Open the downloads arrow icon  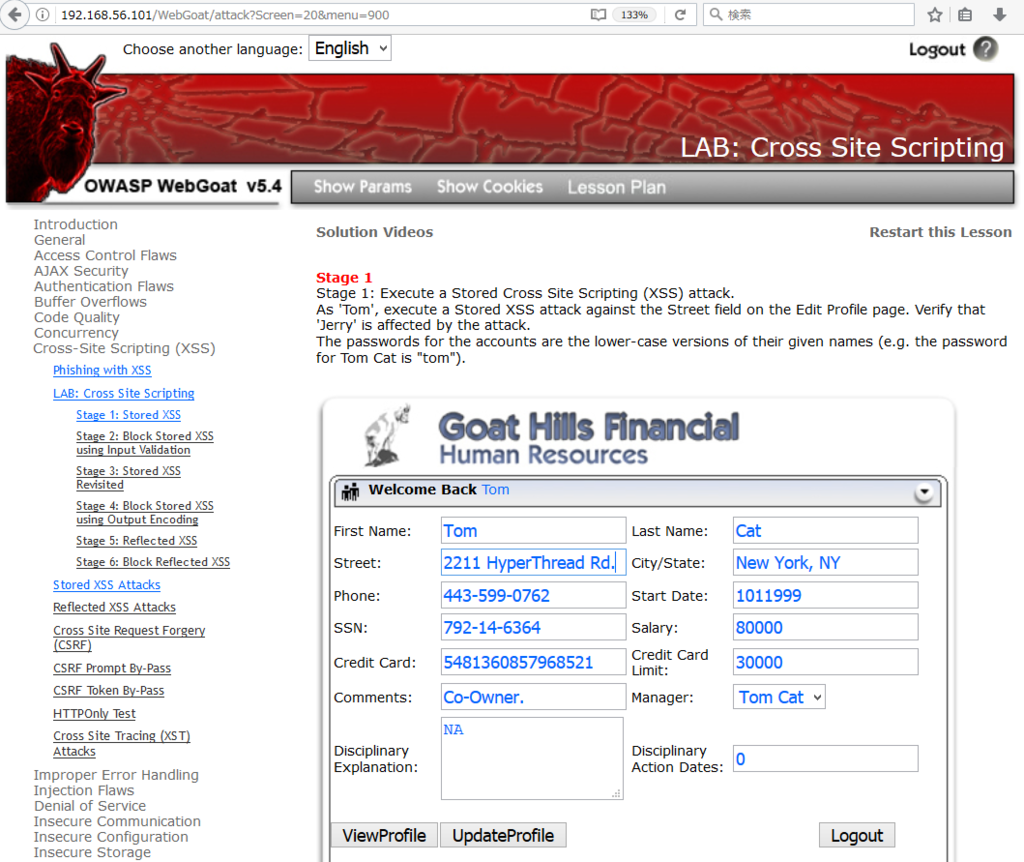999,14
